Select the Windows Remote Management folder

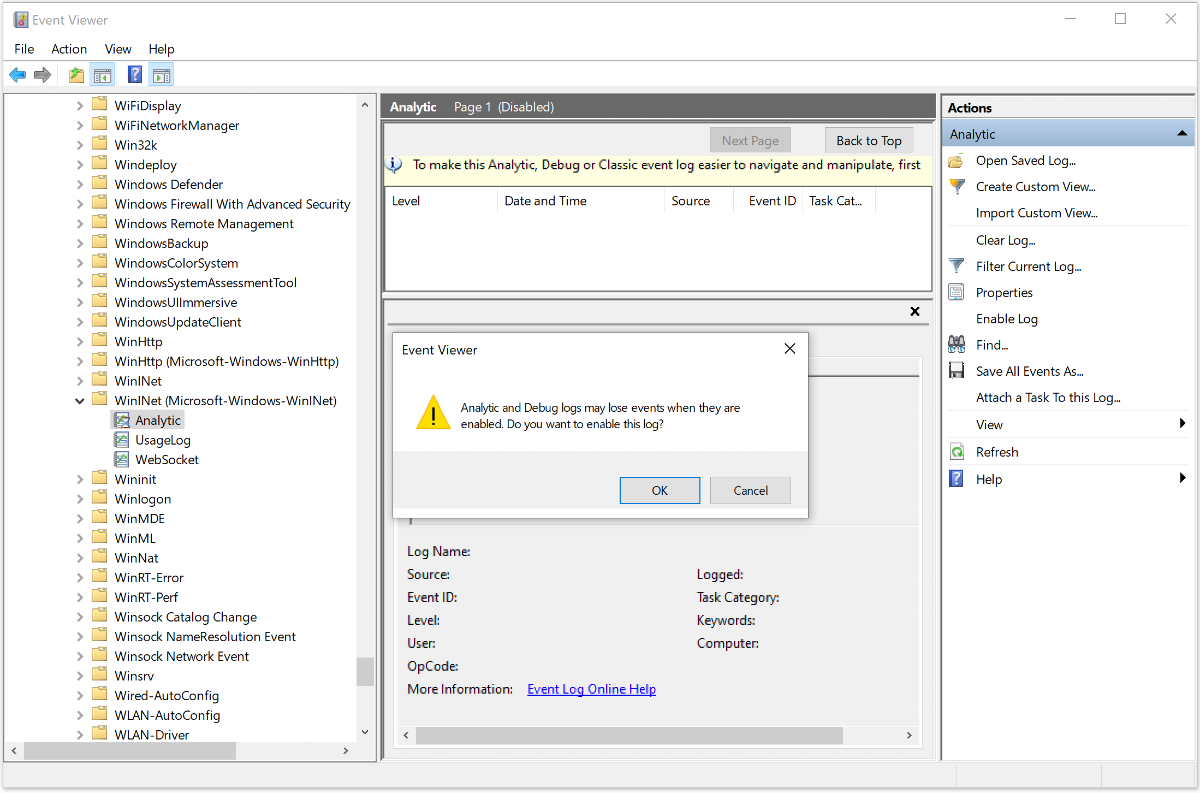tap(204, 224)
